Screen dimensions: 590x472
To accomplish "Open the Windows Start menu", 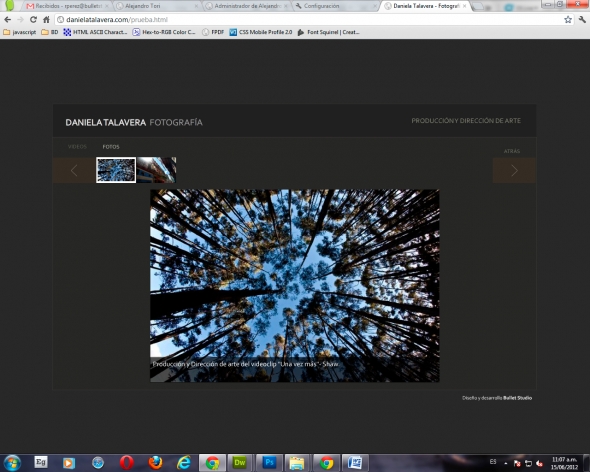I will click(x=12, y=463).
